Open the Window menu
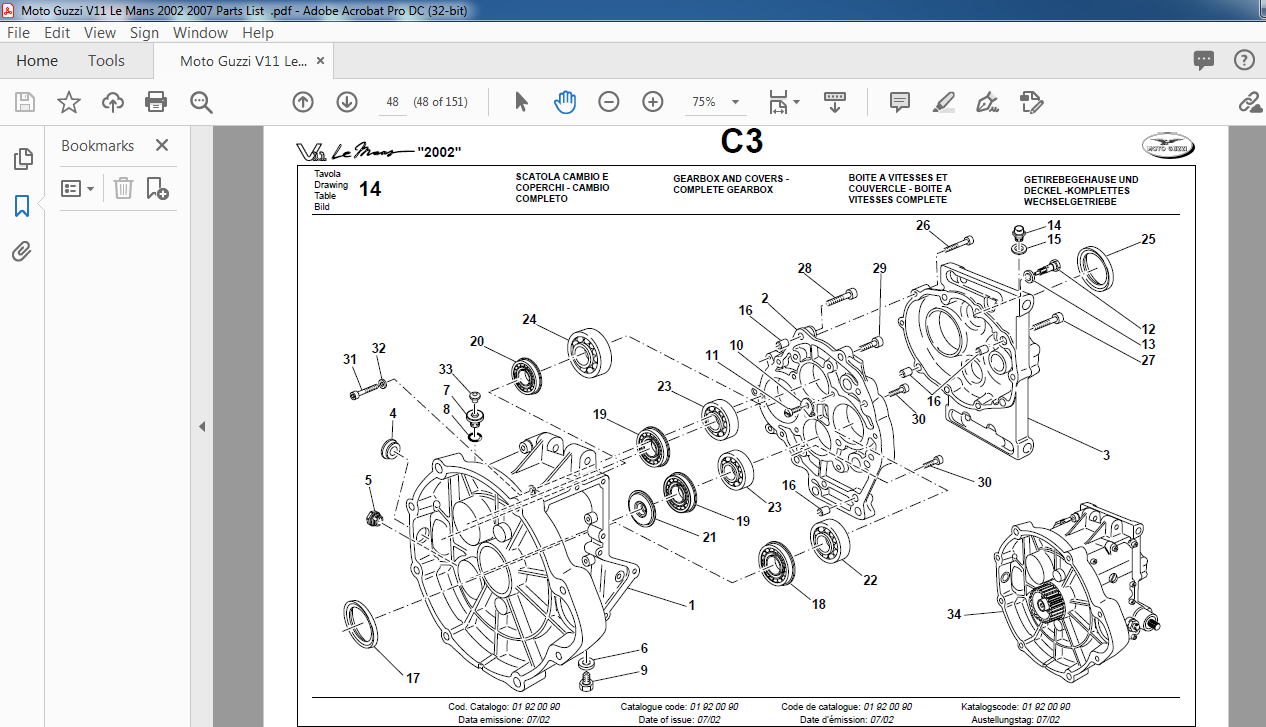Screen dimensions: 1266x727 click(x=200, y=32)
